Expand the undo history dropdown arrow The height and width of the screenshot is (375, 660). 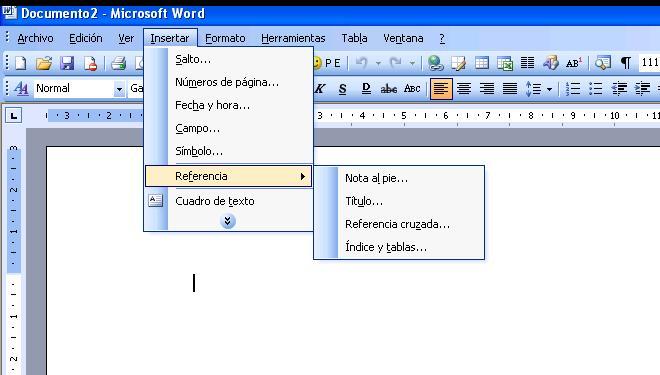378,64
